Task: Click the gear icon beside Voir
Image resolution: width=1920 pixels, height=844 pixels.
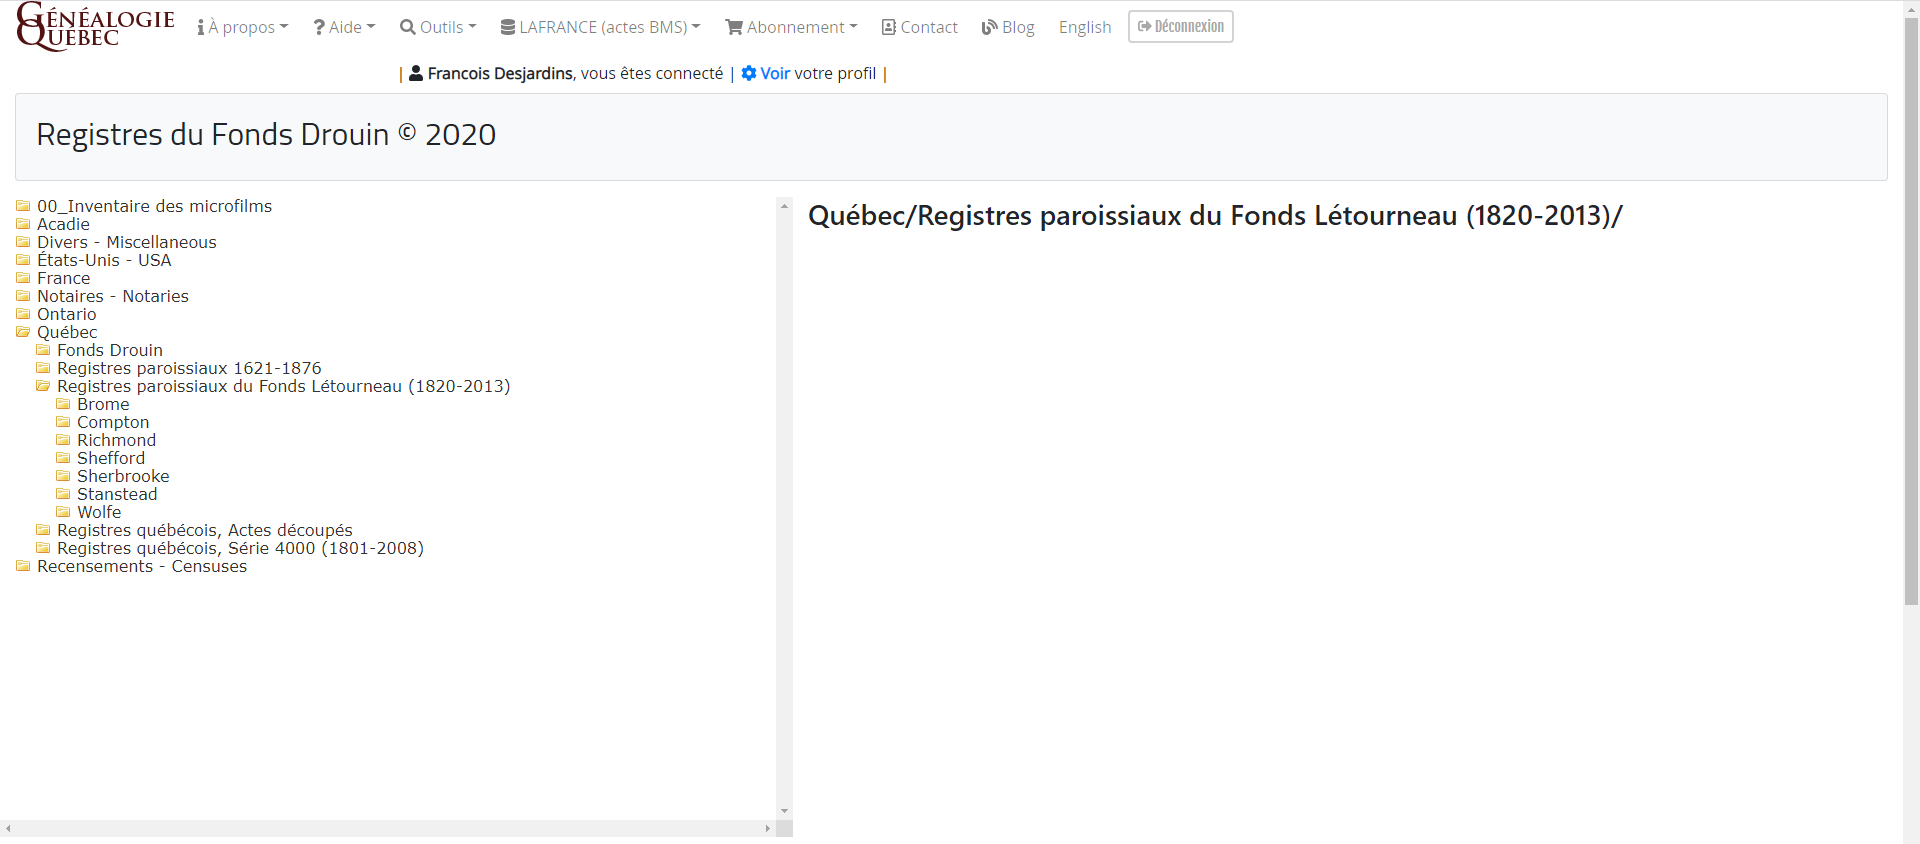Action: (749, 73)
